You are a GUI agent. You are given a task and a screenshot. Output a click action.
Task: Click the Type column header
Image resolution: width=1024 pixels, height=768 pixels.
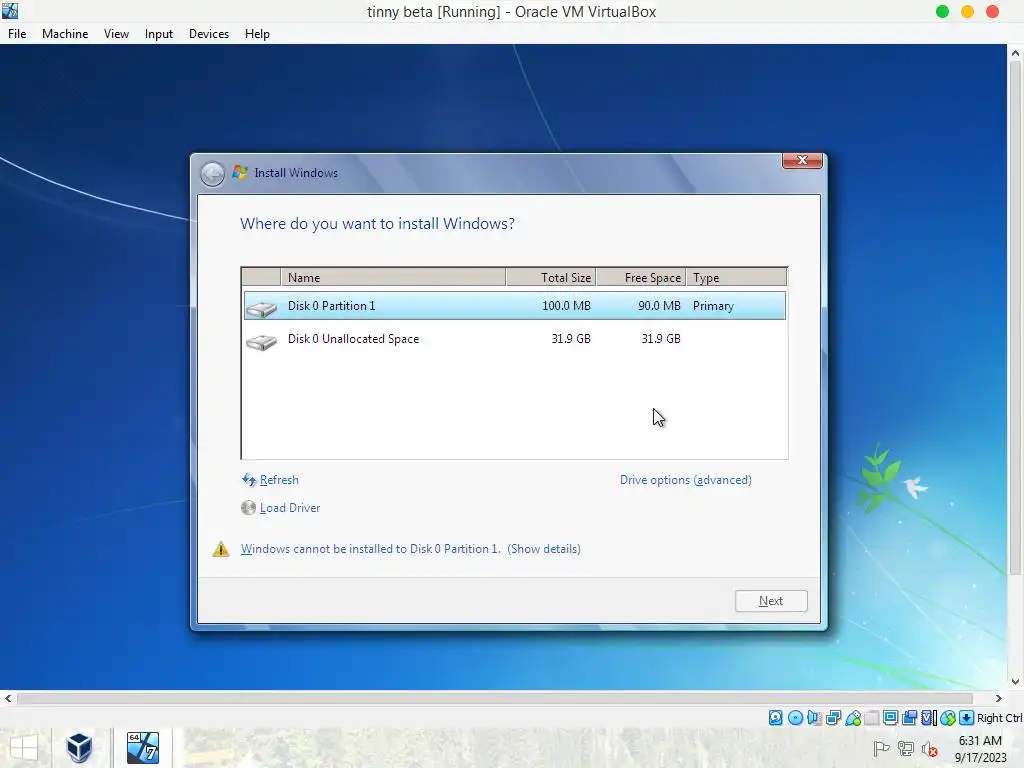point(737,278)
